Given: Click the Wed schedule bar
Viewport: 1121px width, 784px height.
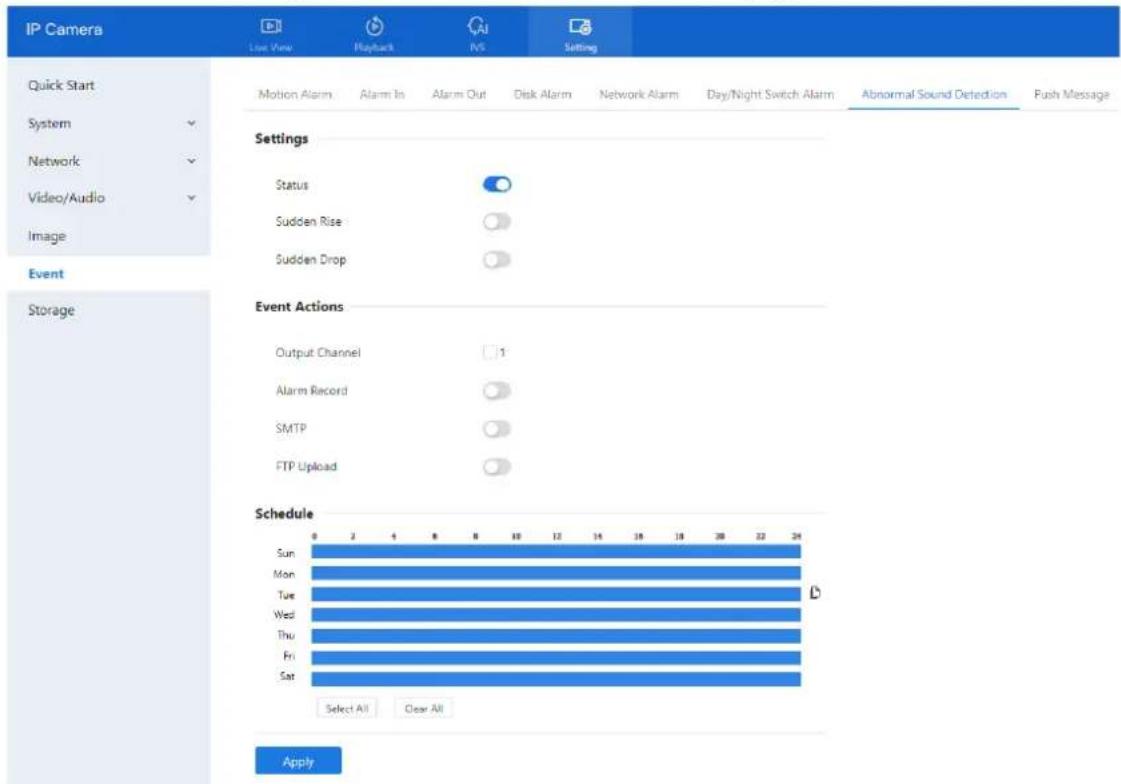Looking at the screenshot, I should point(555,615).
